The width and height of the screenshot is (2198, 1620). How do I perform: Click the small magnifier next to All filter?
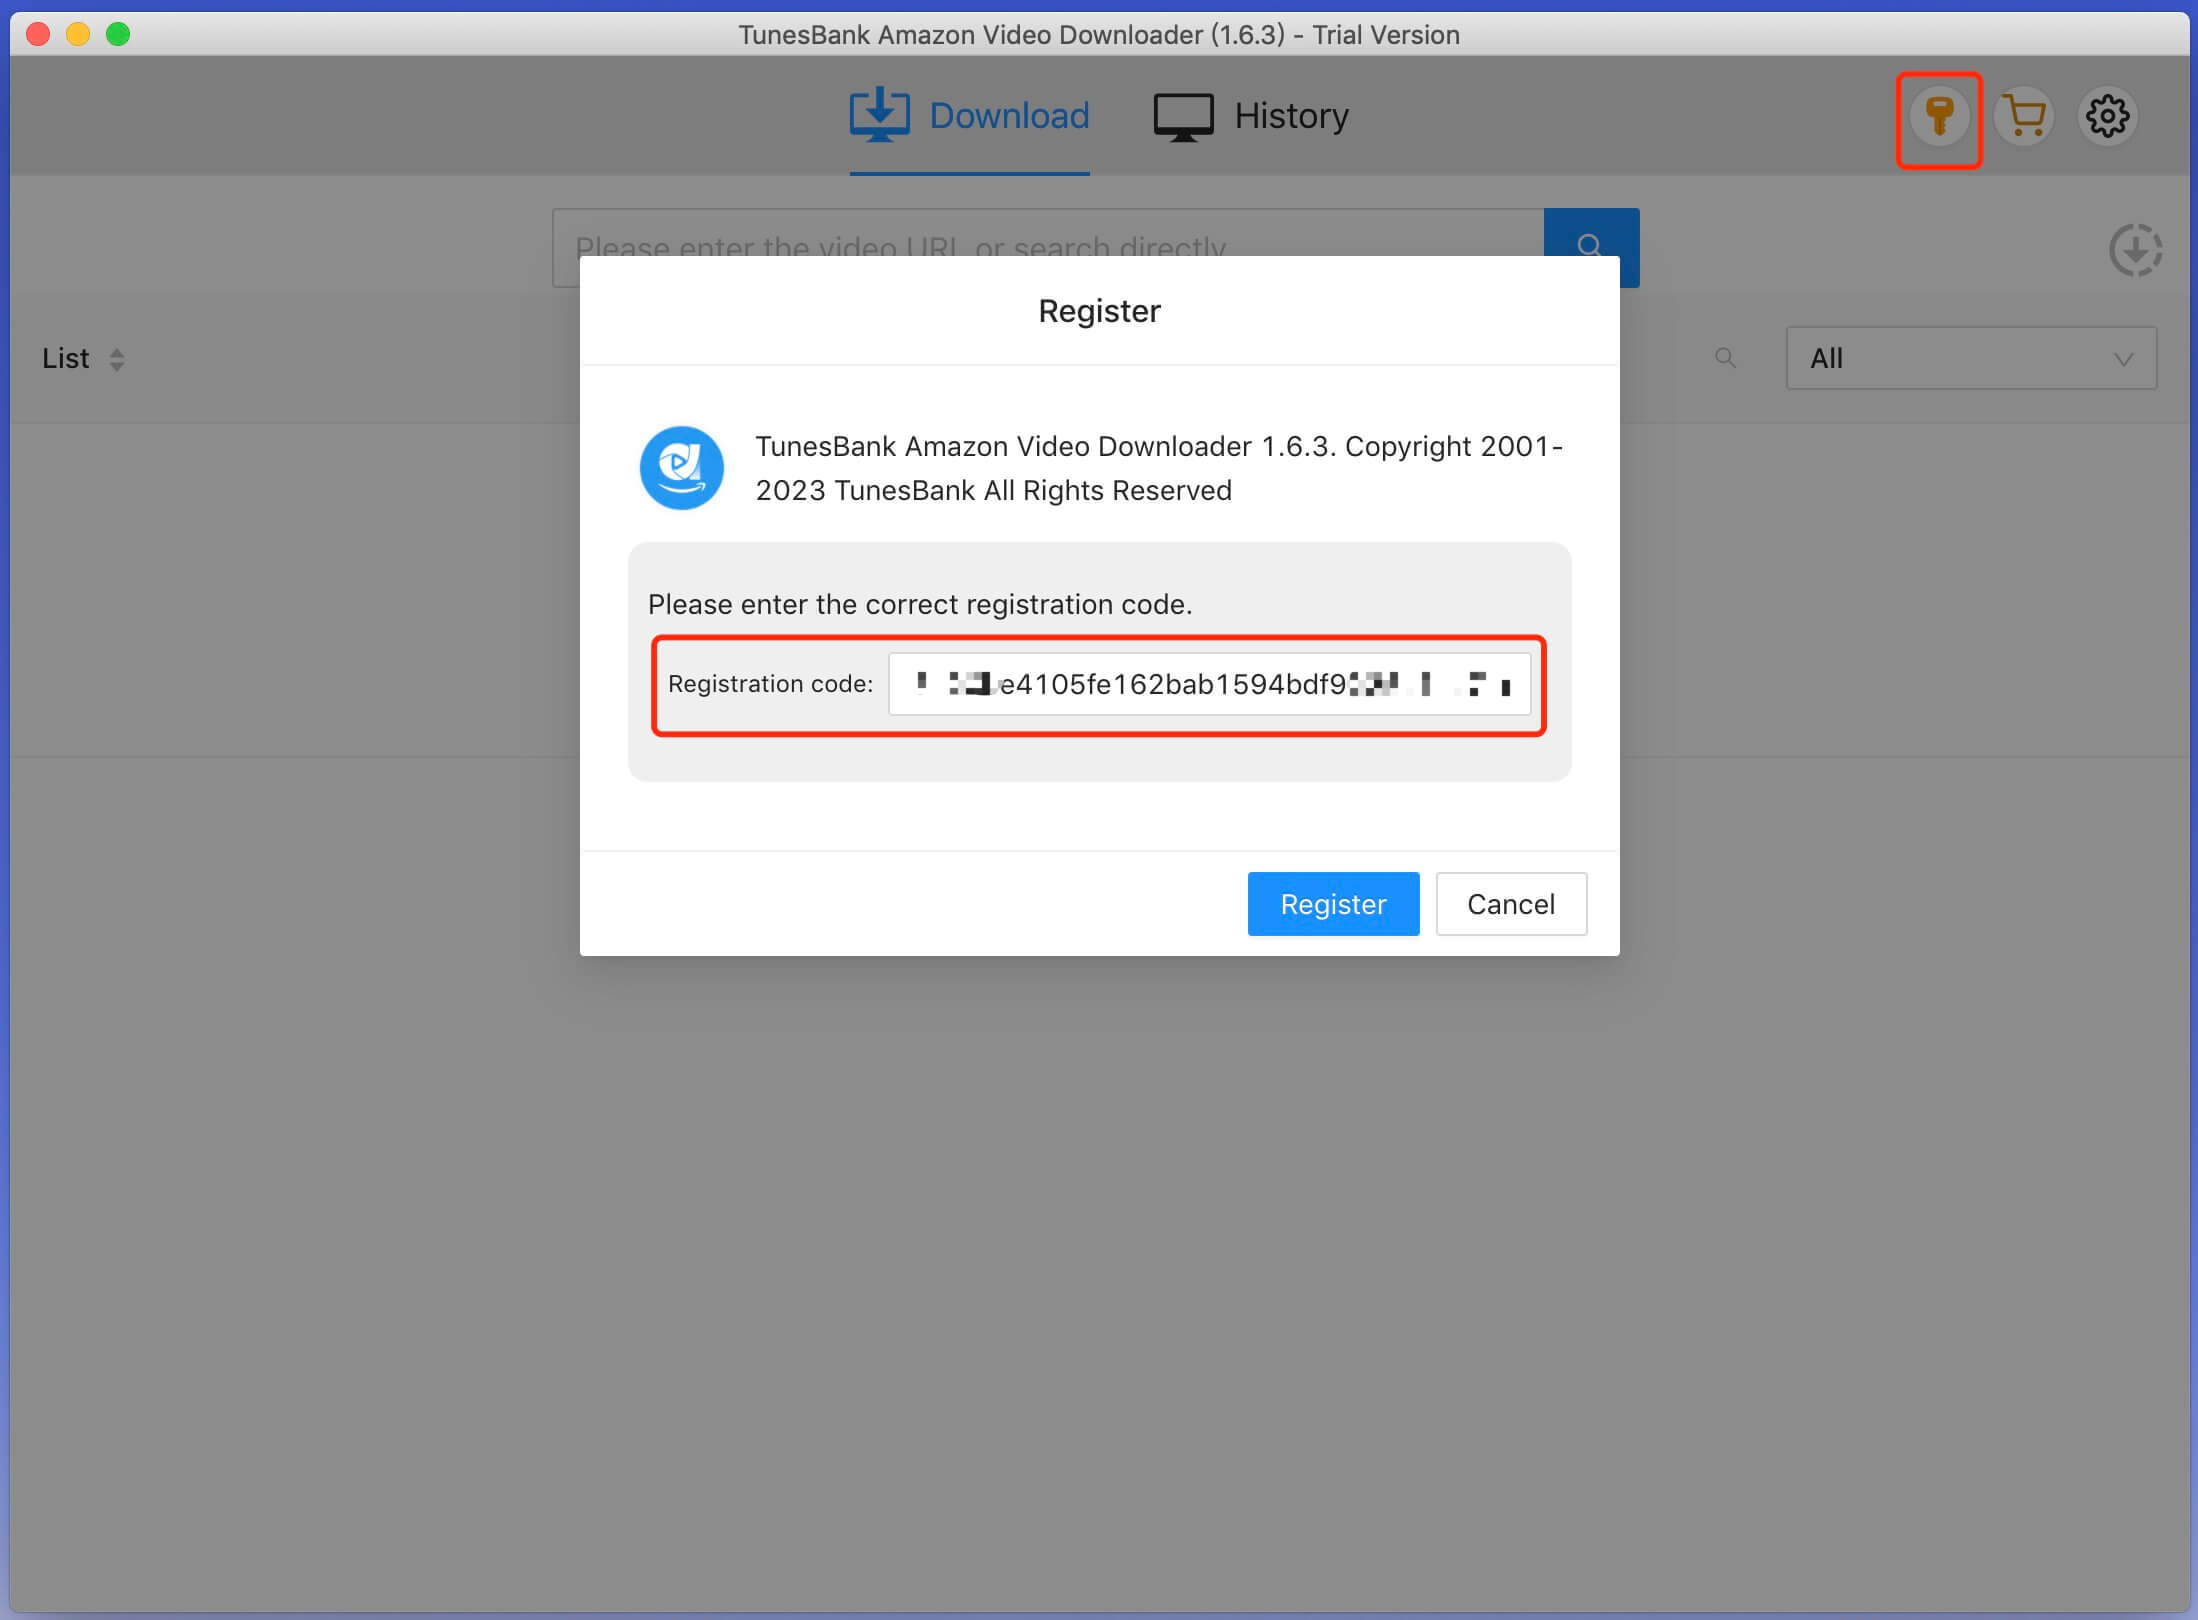(x=1725, y=358)
